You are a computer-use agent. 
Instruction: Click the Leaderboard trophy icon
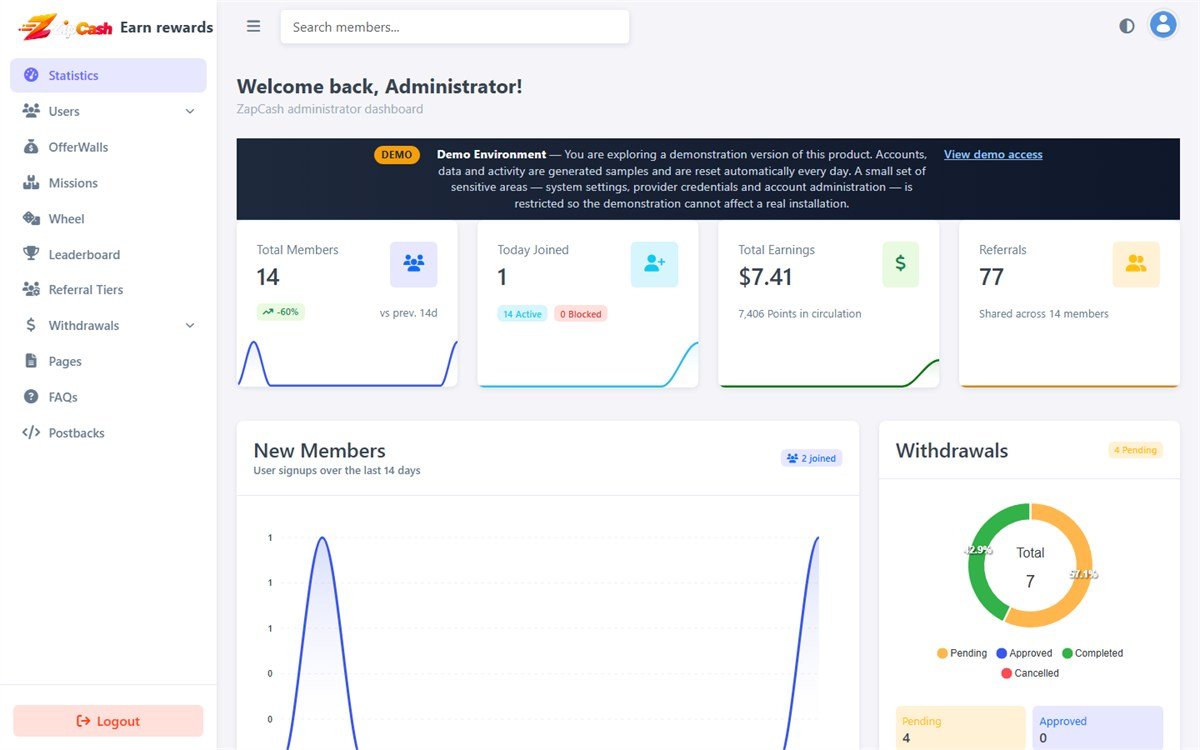(x=31, y=254)
